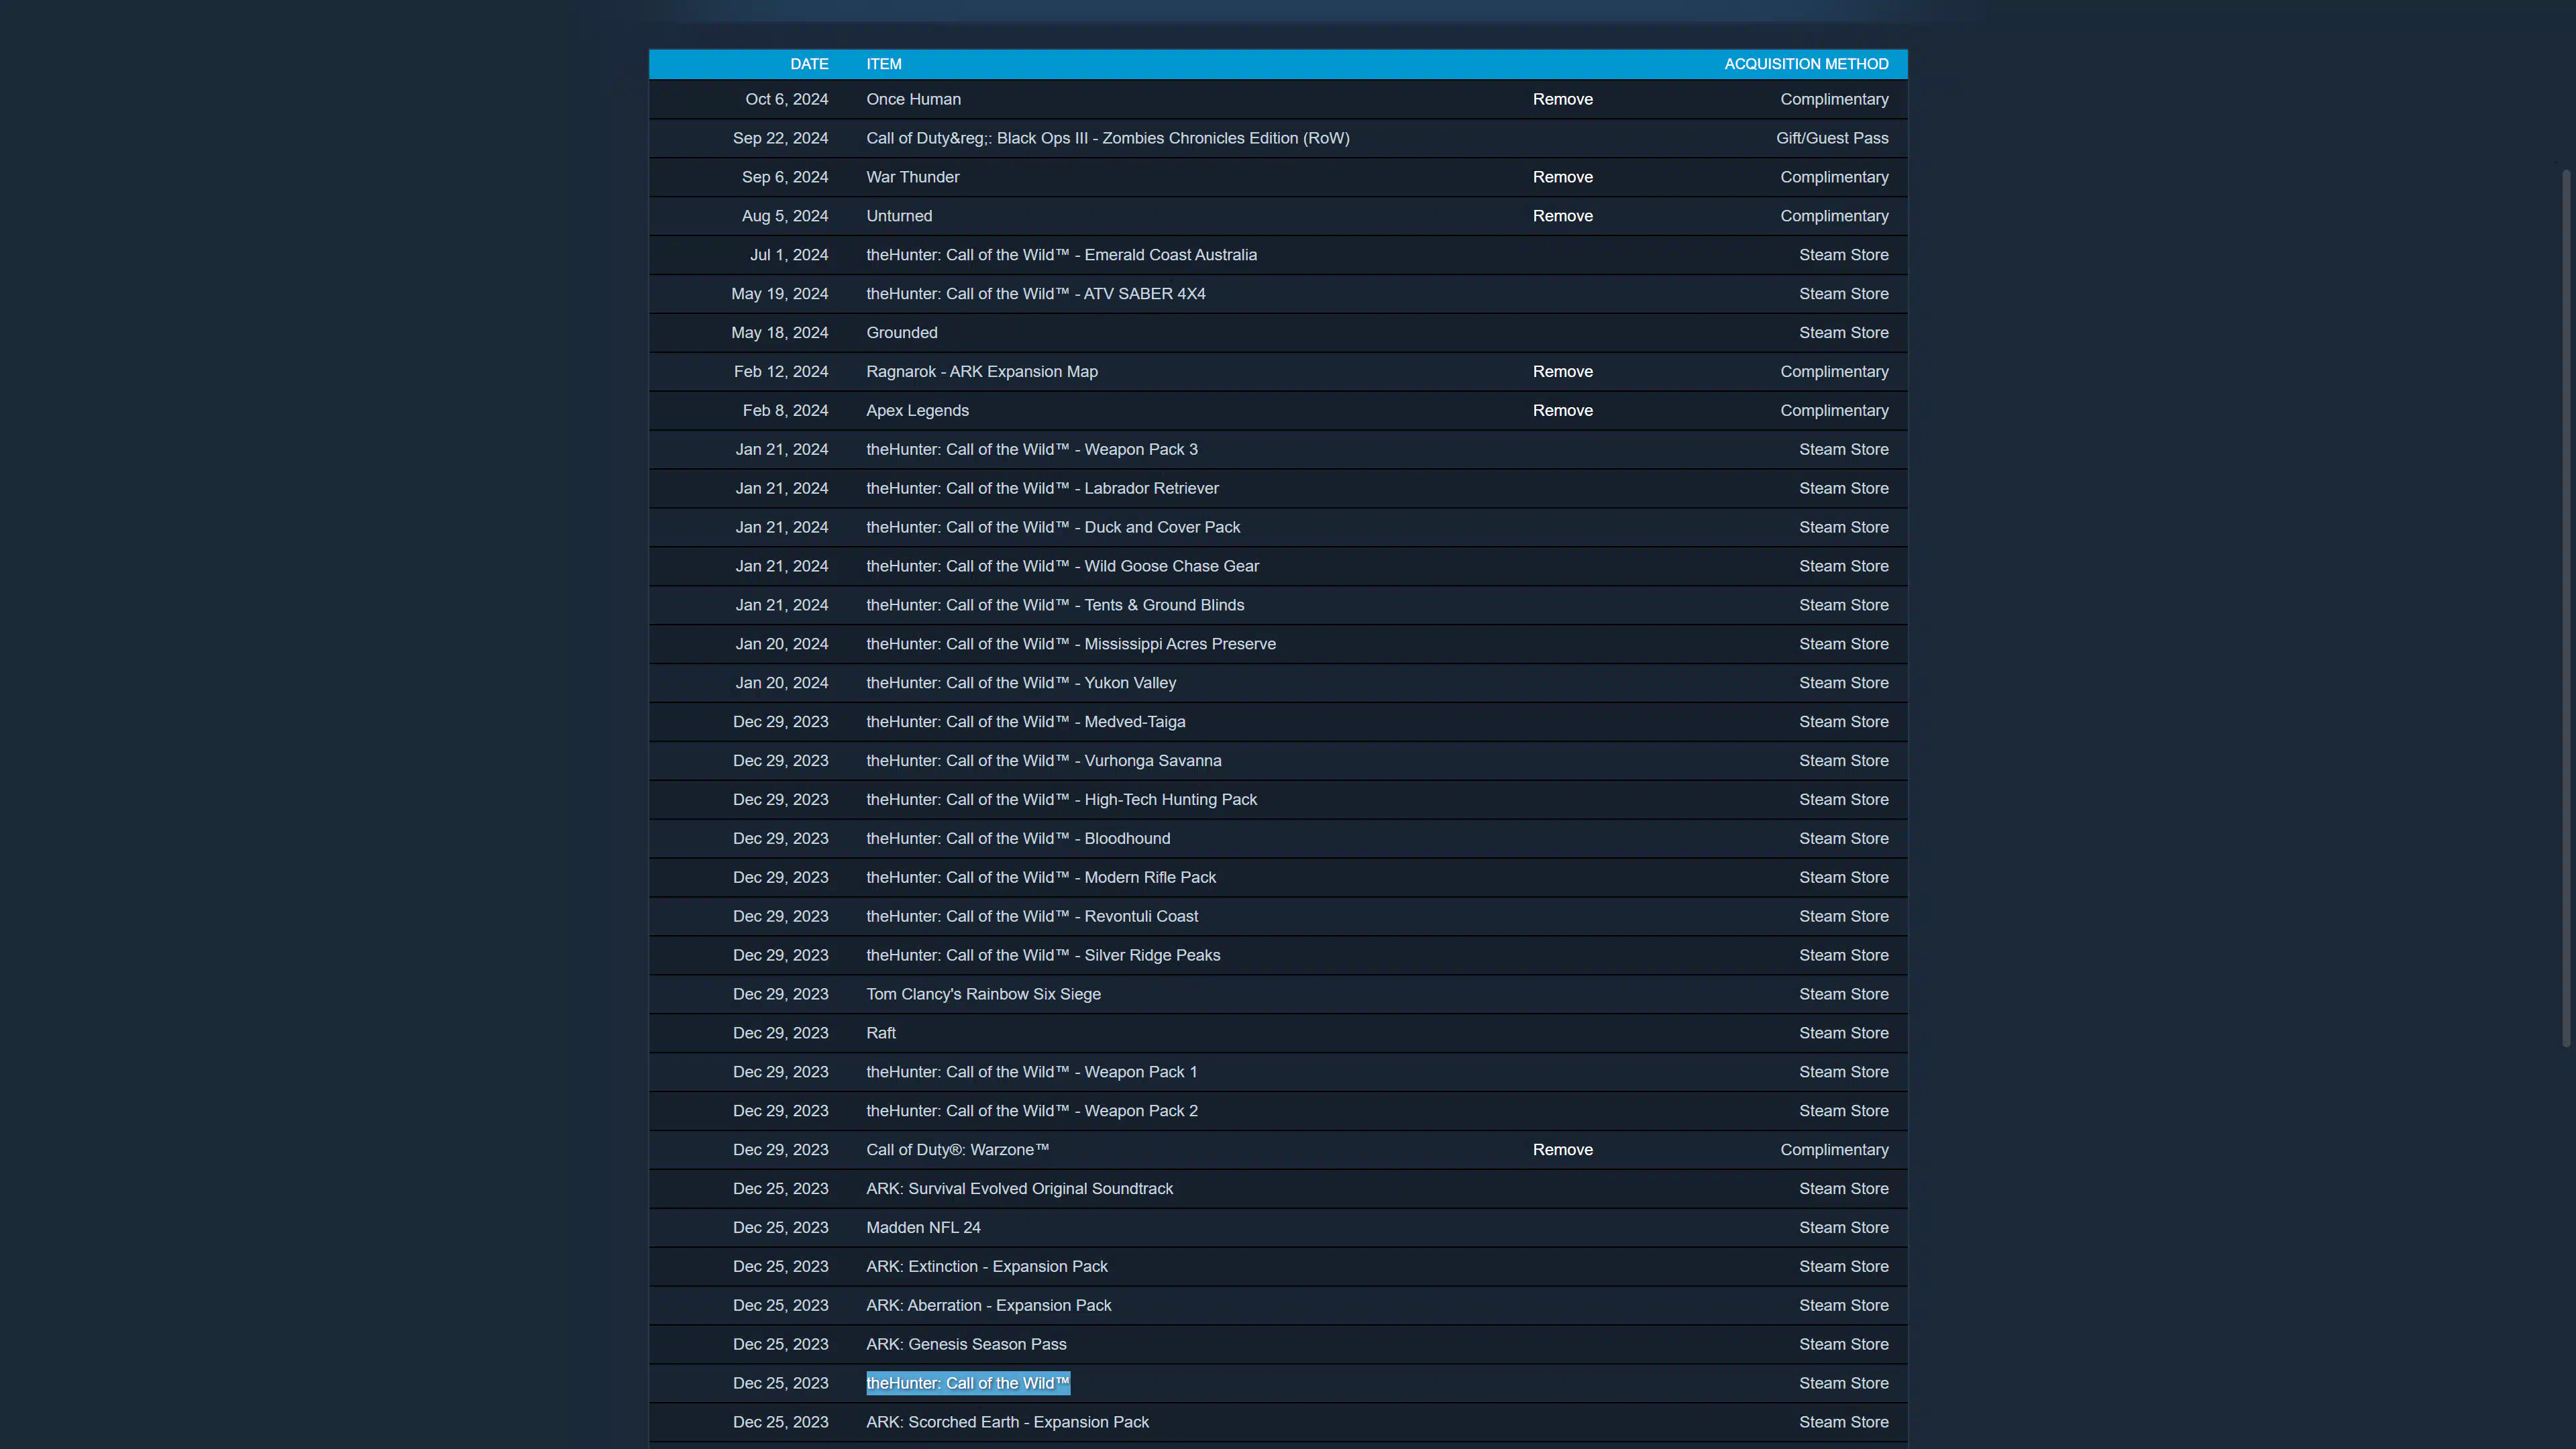Click the Tom Clancy's Rainbow Six Siege item
This screenshot has width=2576, height=1449.
[x=983, y=994]
